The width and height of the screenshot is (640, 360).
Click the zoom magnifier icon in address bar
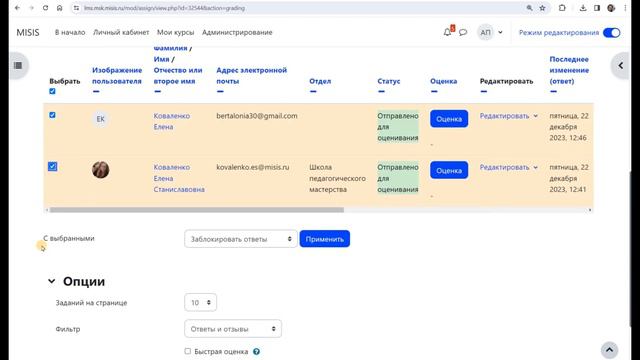pyautogui.click(x=529, y=8)
